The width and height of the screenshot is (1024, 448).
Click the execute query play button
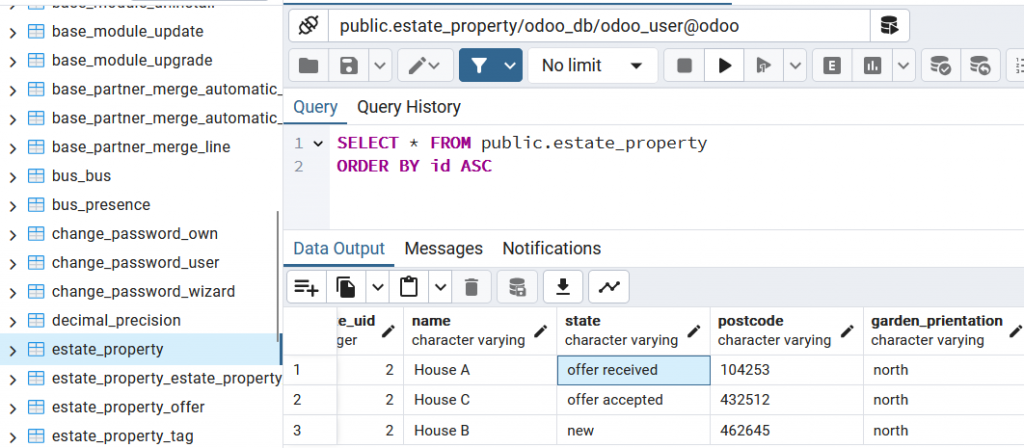coord(724,66)
